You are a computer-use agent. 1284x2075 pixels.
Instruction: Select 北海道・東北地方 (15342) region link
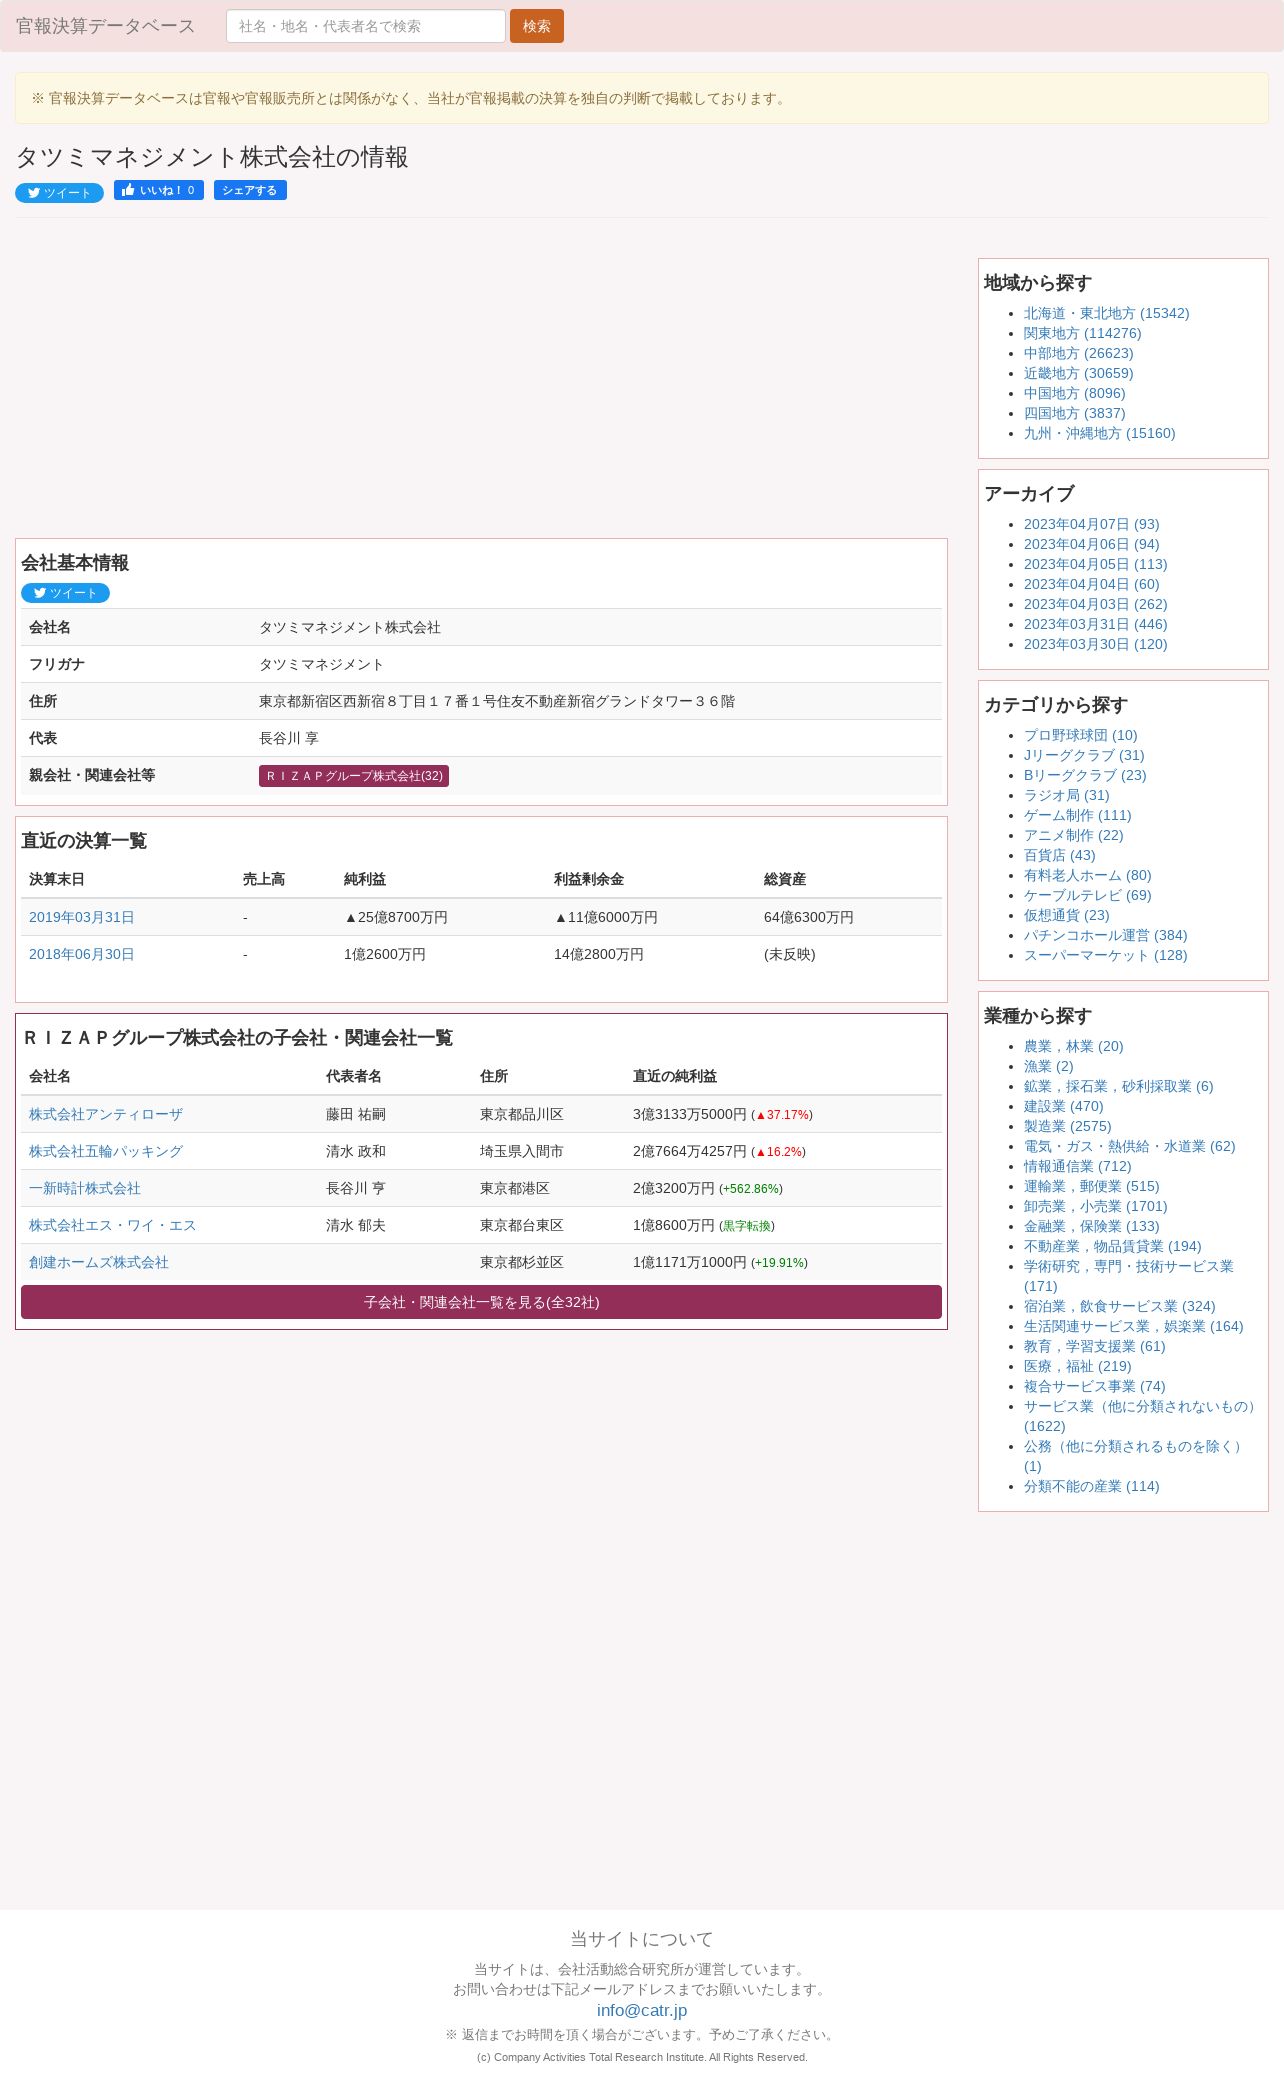(1107, 313)
